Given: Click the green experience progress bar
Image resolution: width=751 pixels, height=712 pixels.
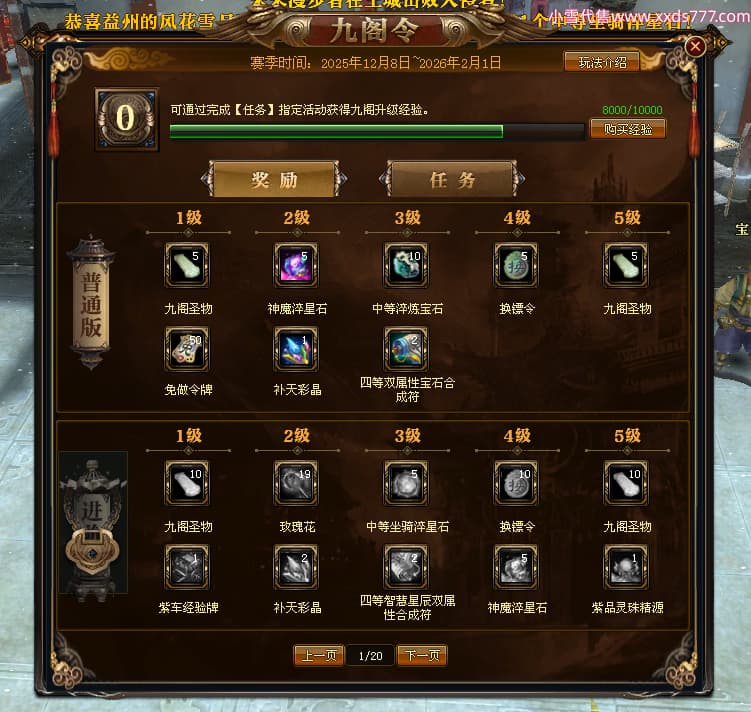Looking at the screenshot, I should (377, 131).
